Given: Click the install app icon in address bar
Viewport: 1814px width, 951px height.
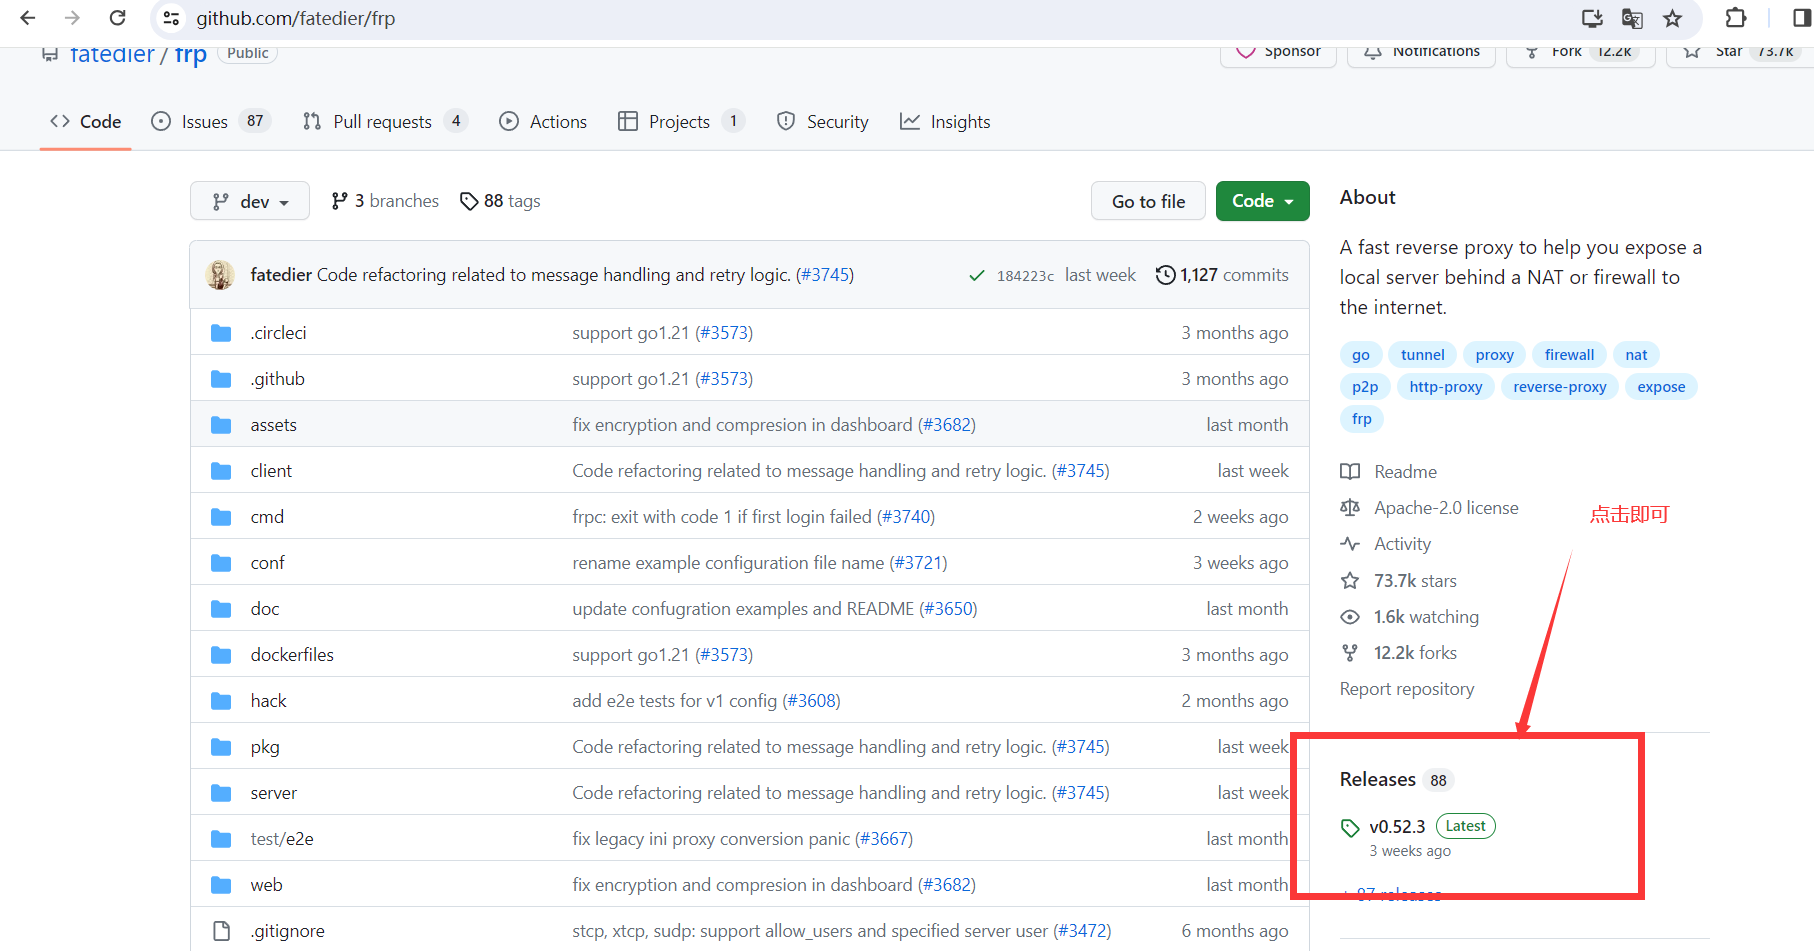Looking at the screenshot, I should pyautogui.click(x=1592, y=18).
